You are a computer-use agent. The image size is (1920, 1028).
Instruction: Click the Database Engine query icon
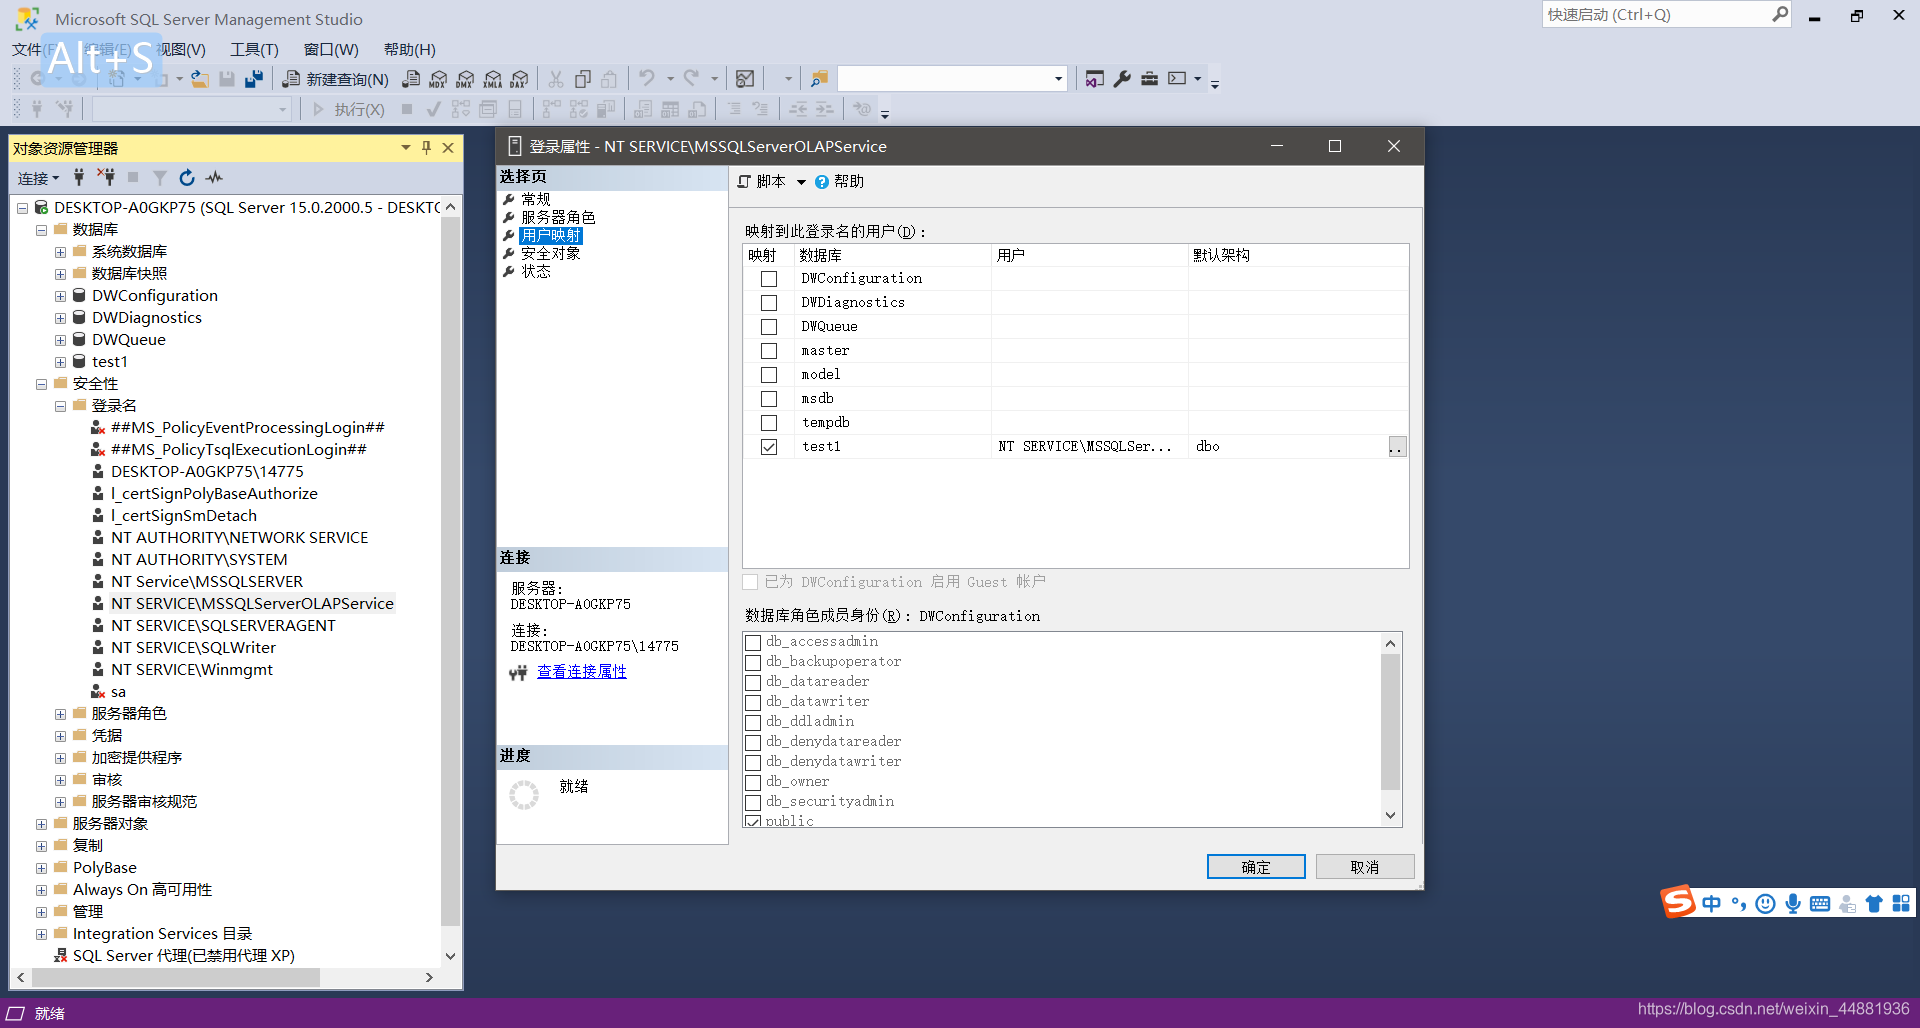click(x=411, y=79)
